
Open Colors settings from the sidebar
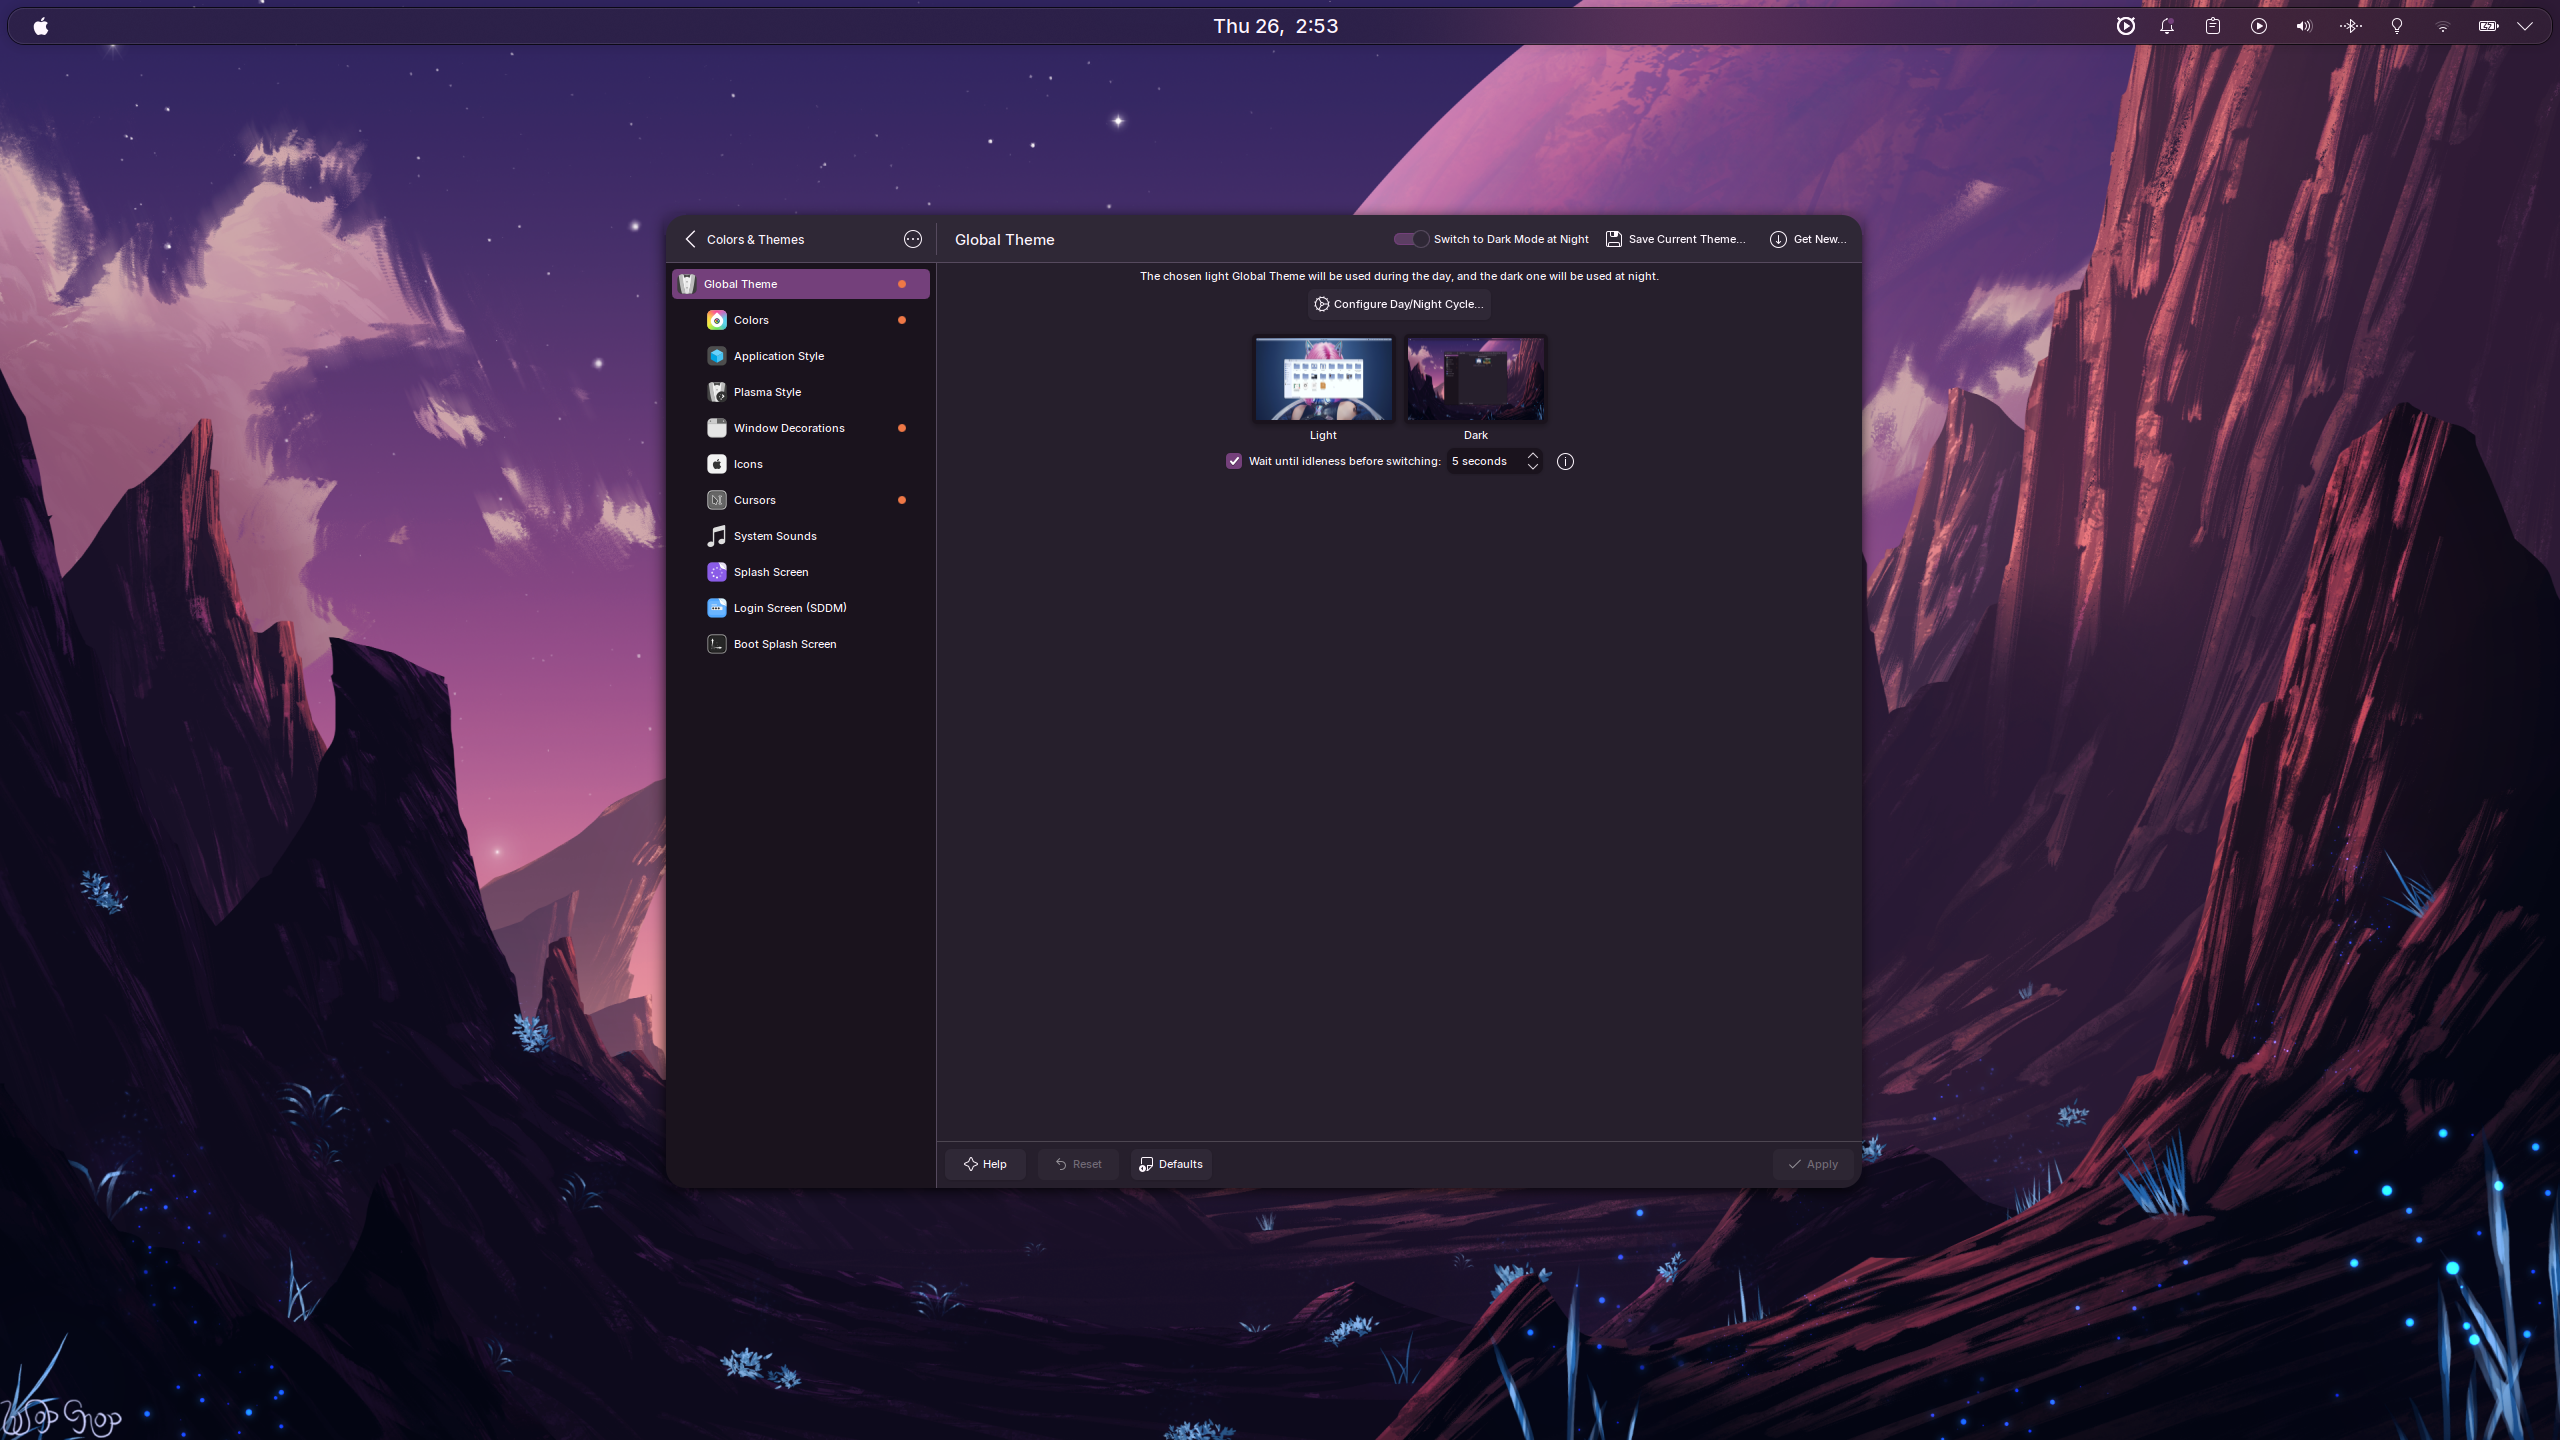(x=751, y=319)
